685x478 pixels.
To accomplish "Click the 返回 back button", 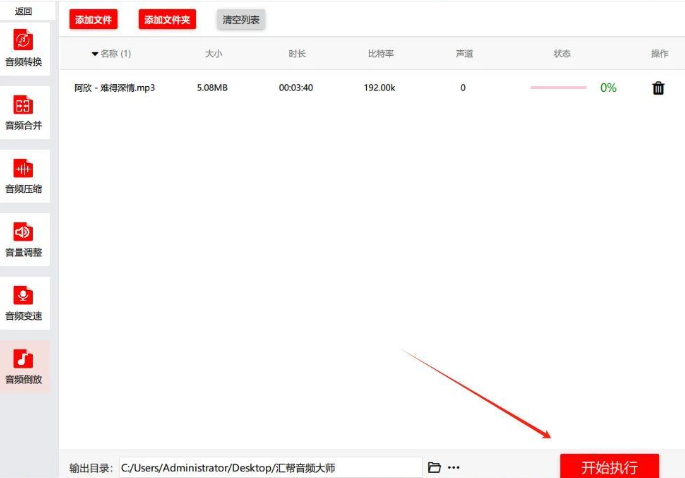I will 24,11.
